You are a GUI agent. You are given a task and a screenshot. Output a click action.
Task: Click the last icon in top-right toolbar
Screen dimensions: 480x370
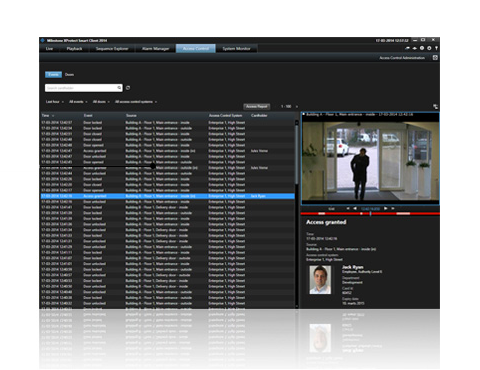tap(436, 48)
